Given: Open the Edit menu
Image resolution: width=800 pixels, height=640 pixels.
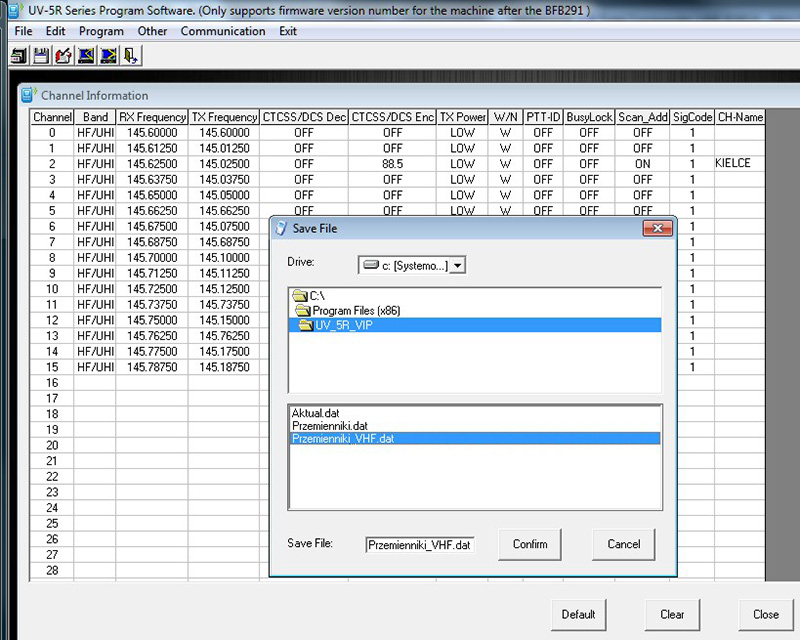Looking at the screenshot, I should point(55,31).
